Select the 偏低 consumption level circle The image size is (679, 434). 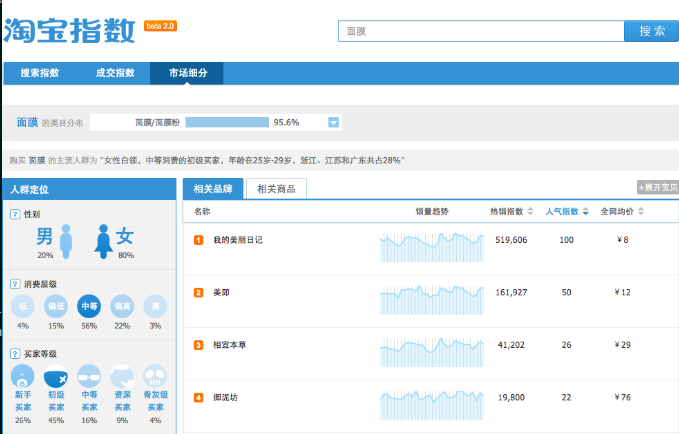[56, 306]
